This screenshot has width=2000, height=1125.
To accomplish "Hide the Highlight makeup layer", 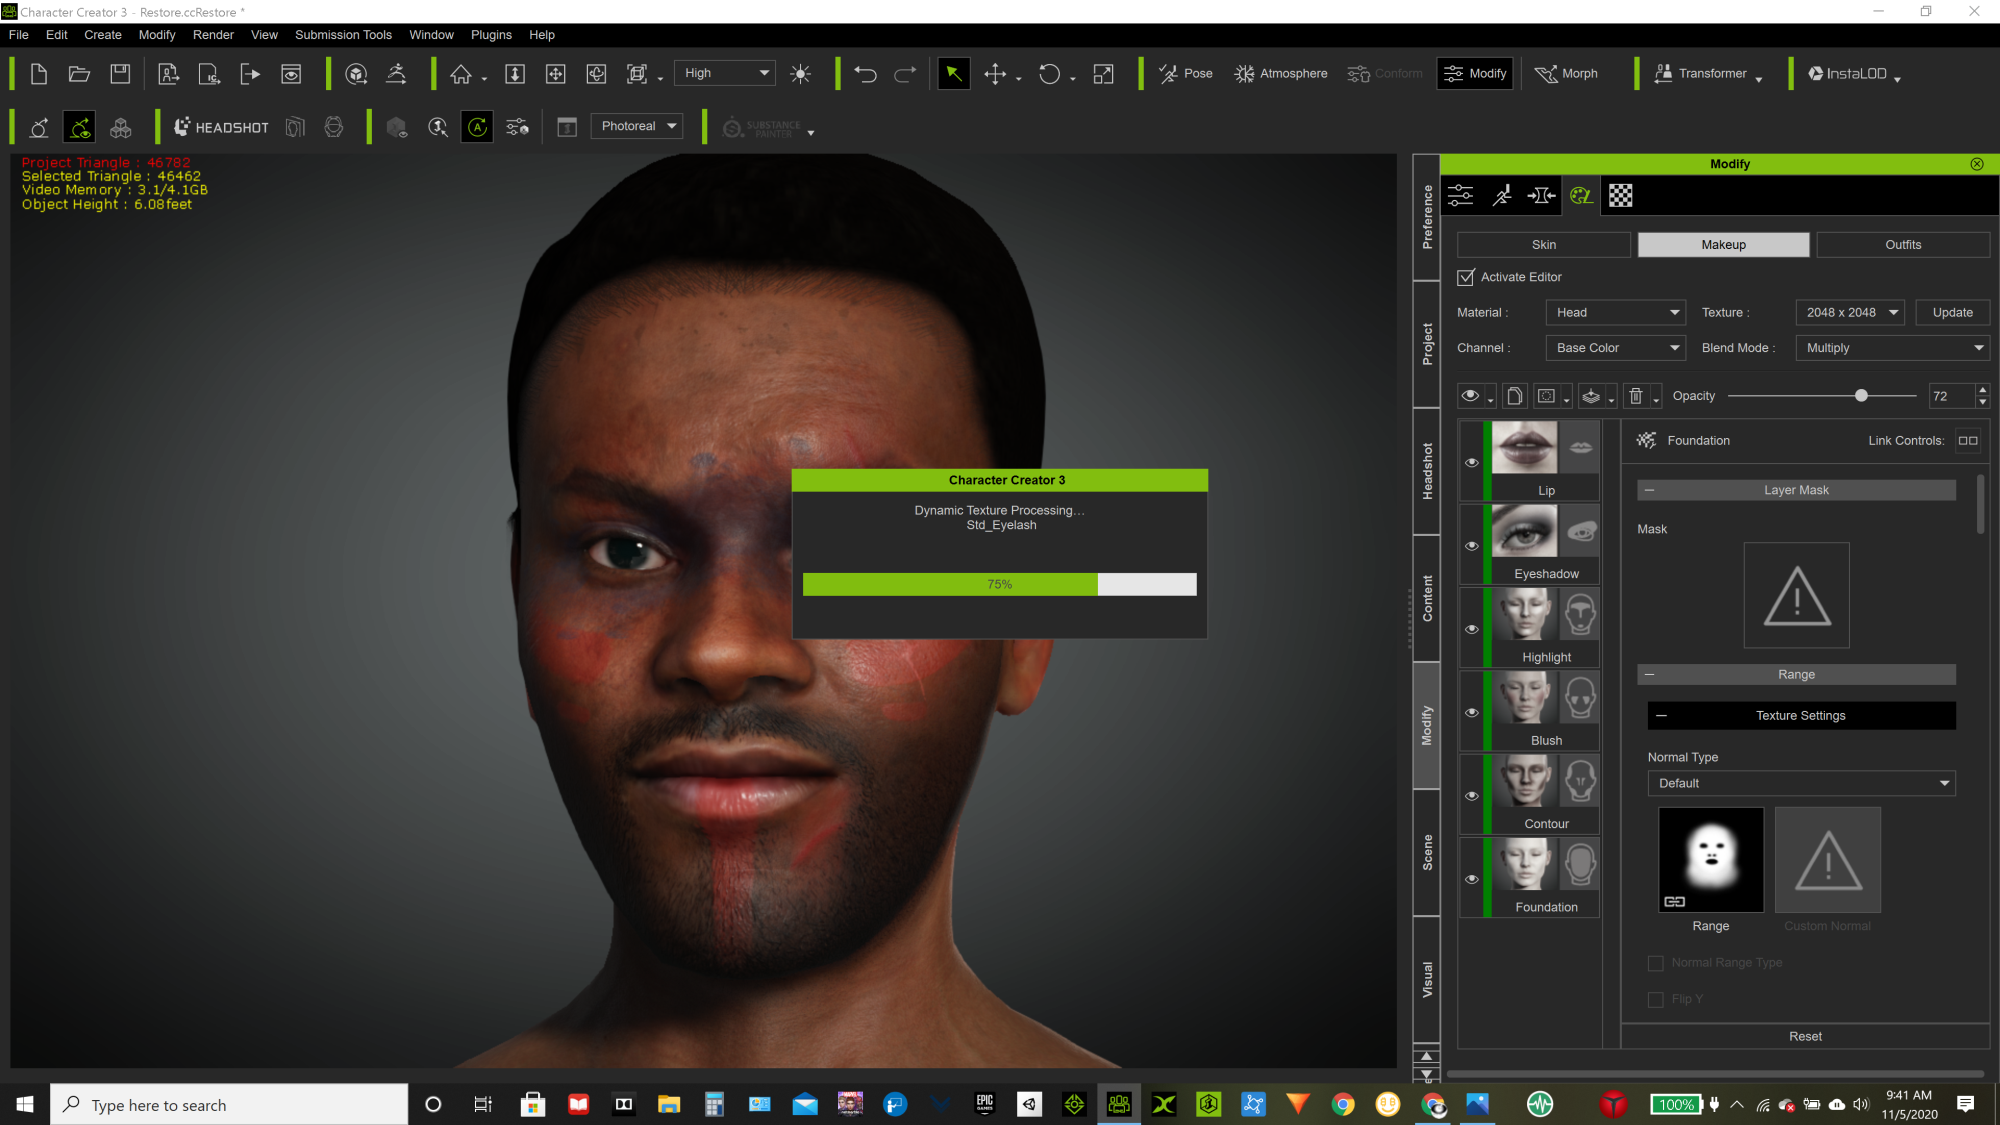I will coord(1471,629).
